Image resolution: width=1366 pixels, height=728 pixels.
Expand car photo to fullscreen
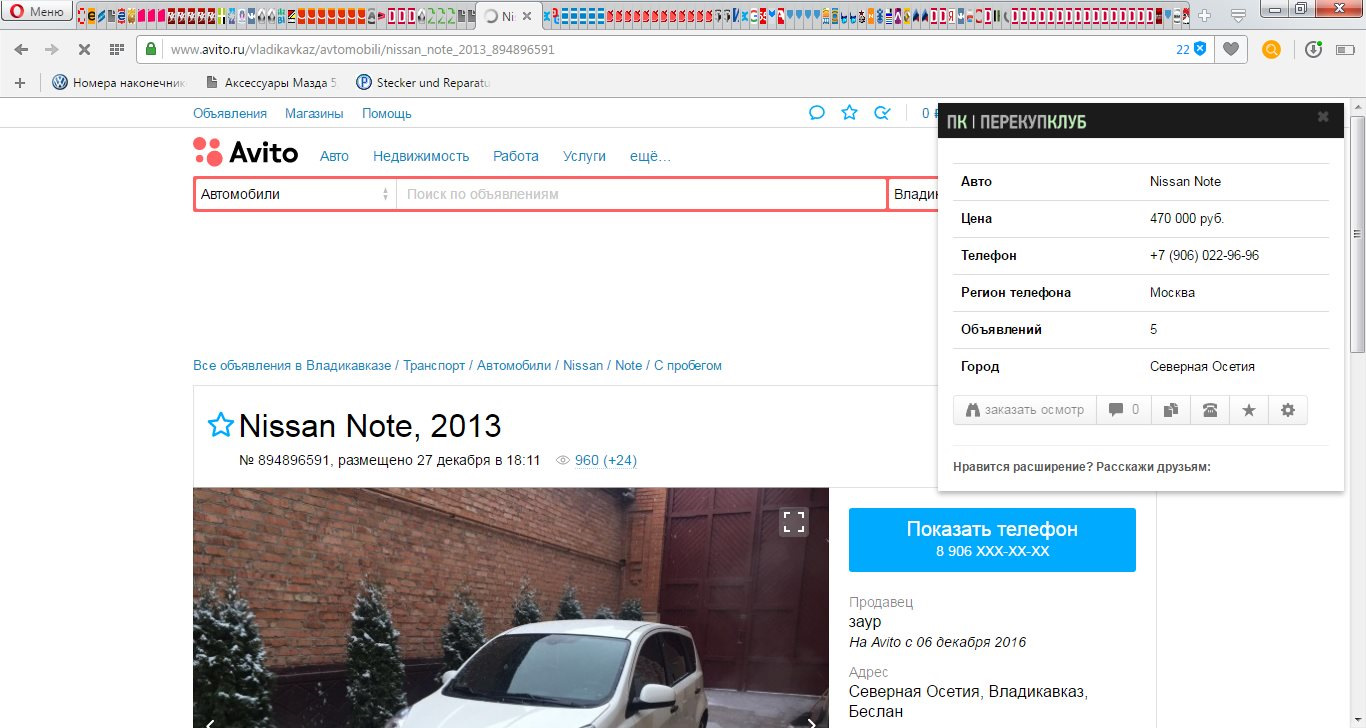pos(794,521)
